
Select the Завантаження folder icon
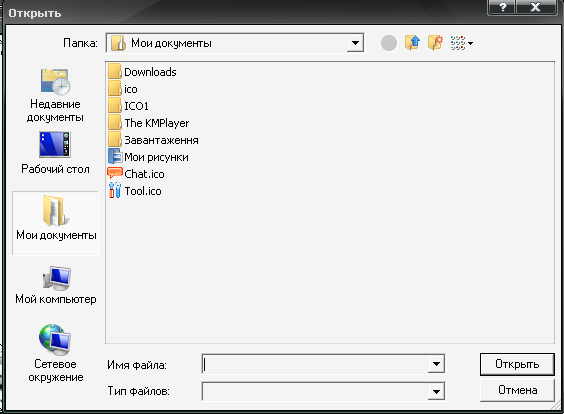pos(115,140)
